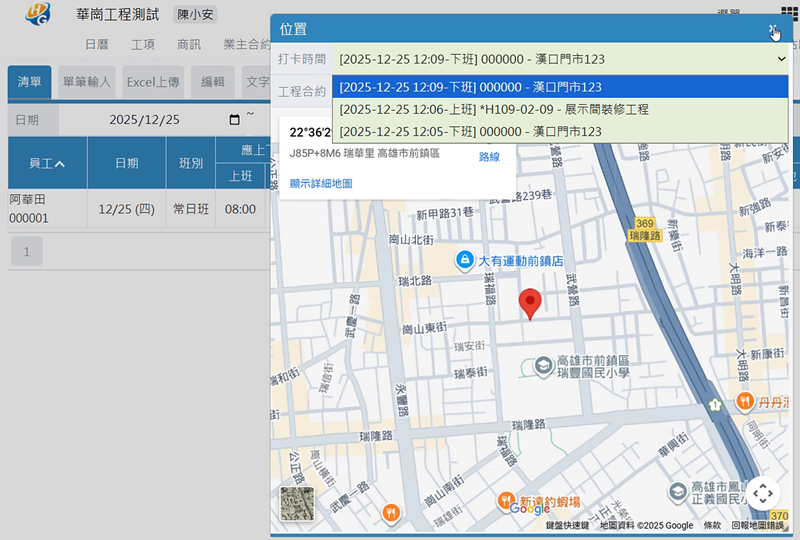Open the 日曆 menu
The image size is (800, 540).
point(97,44)
